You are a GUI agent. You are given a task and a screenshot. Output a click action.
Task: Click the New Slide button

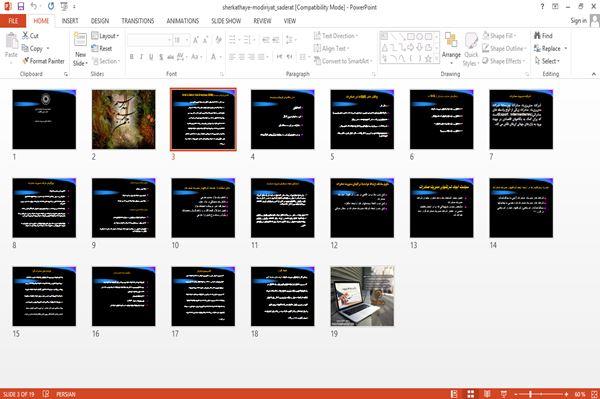click(80, 50)
